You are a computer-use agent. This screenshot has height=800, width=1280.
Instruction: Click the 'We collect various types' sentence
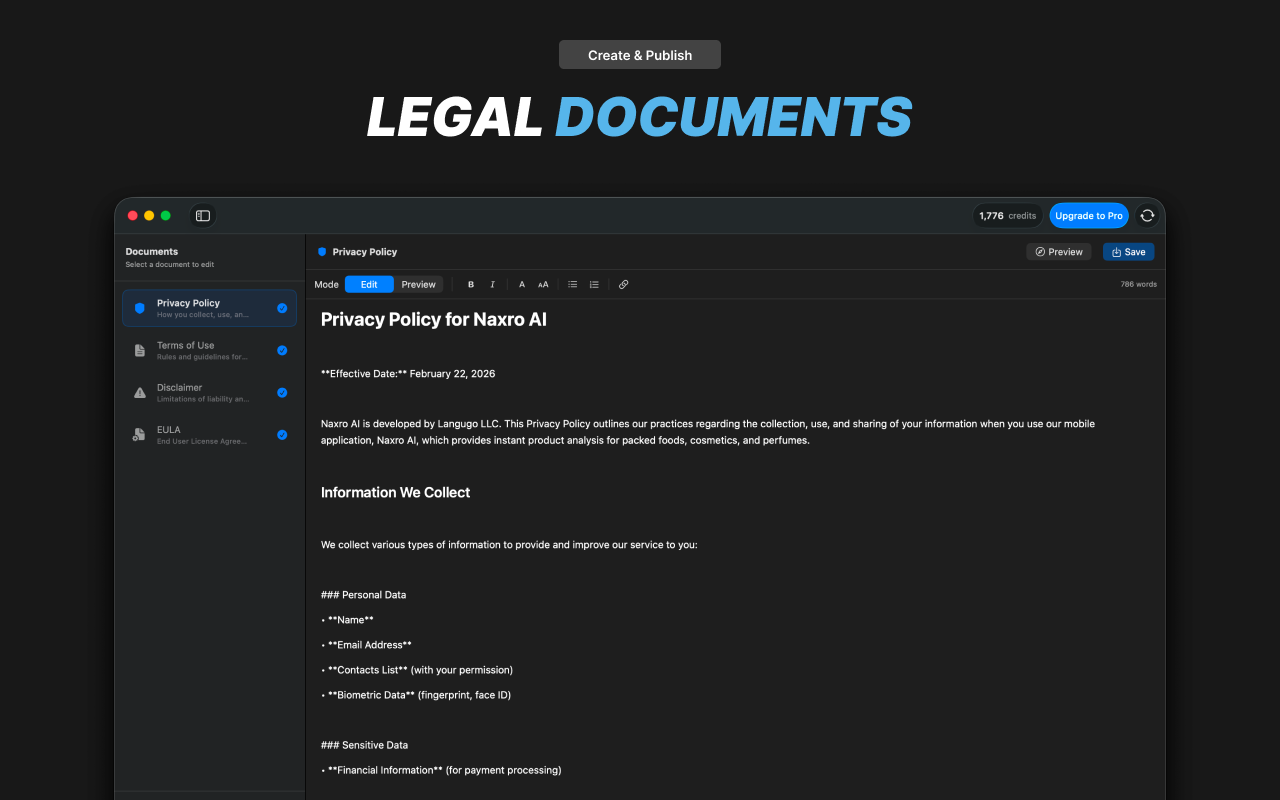(509, 545)
